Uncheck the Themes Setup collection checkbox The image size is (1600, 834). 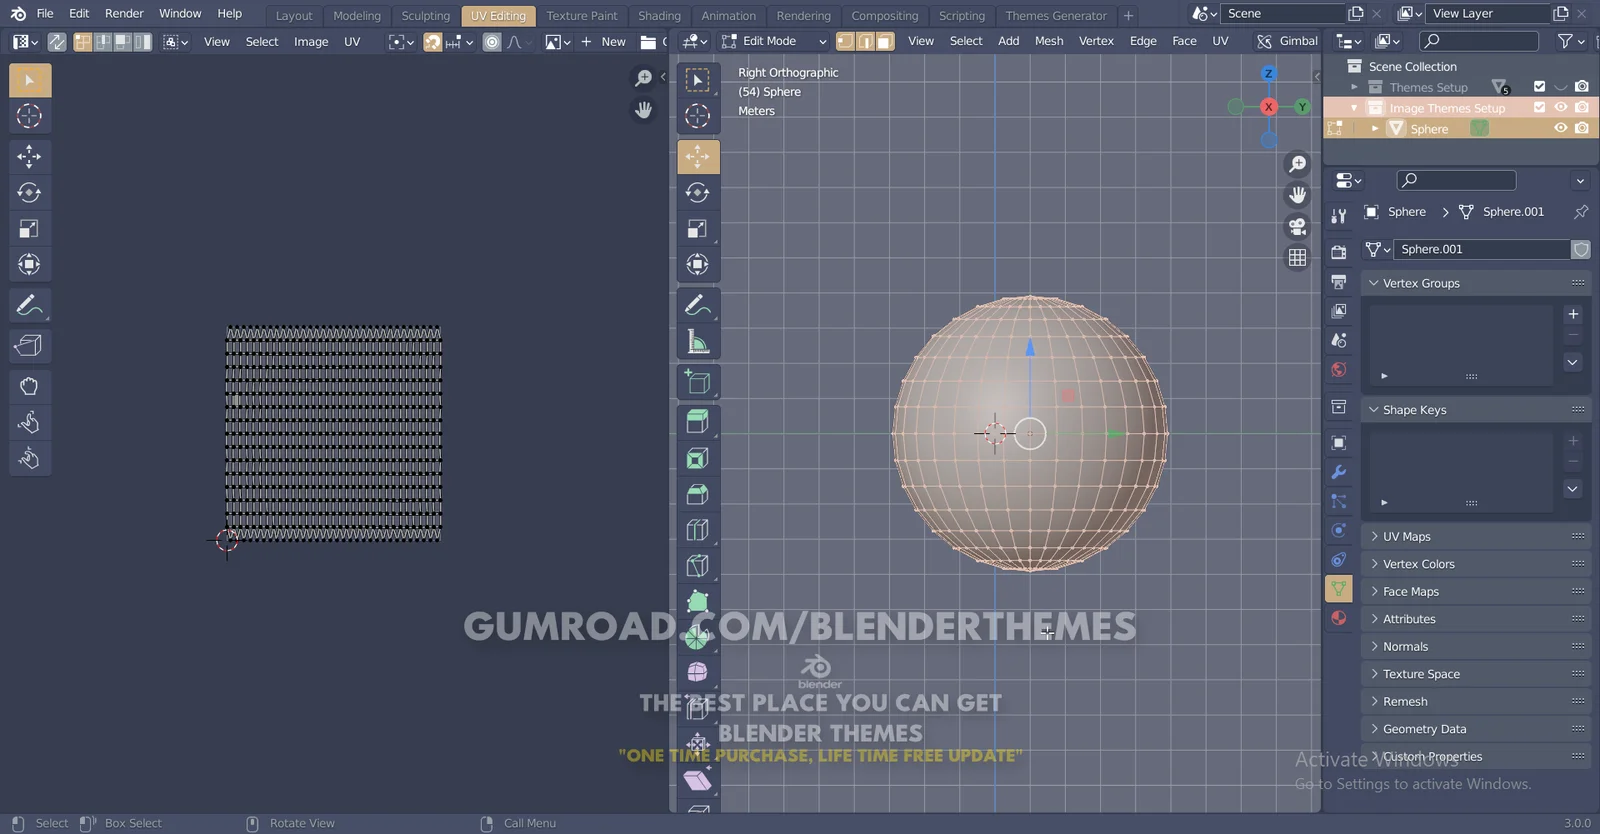(1539, 87)
